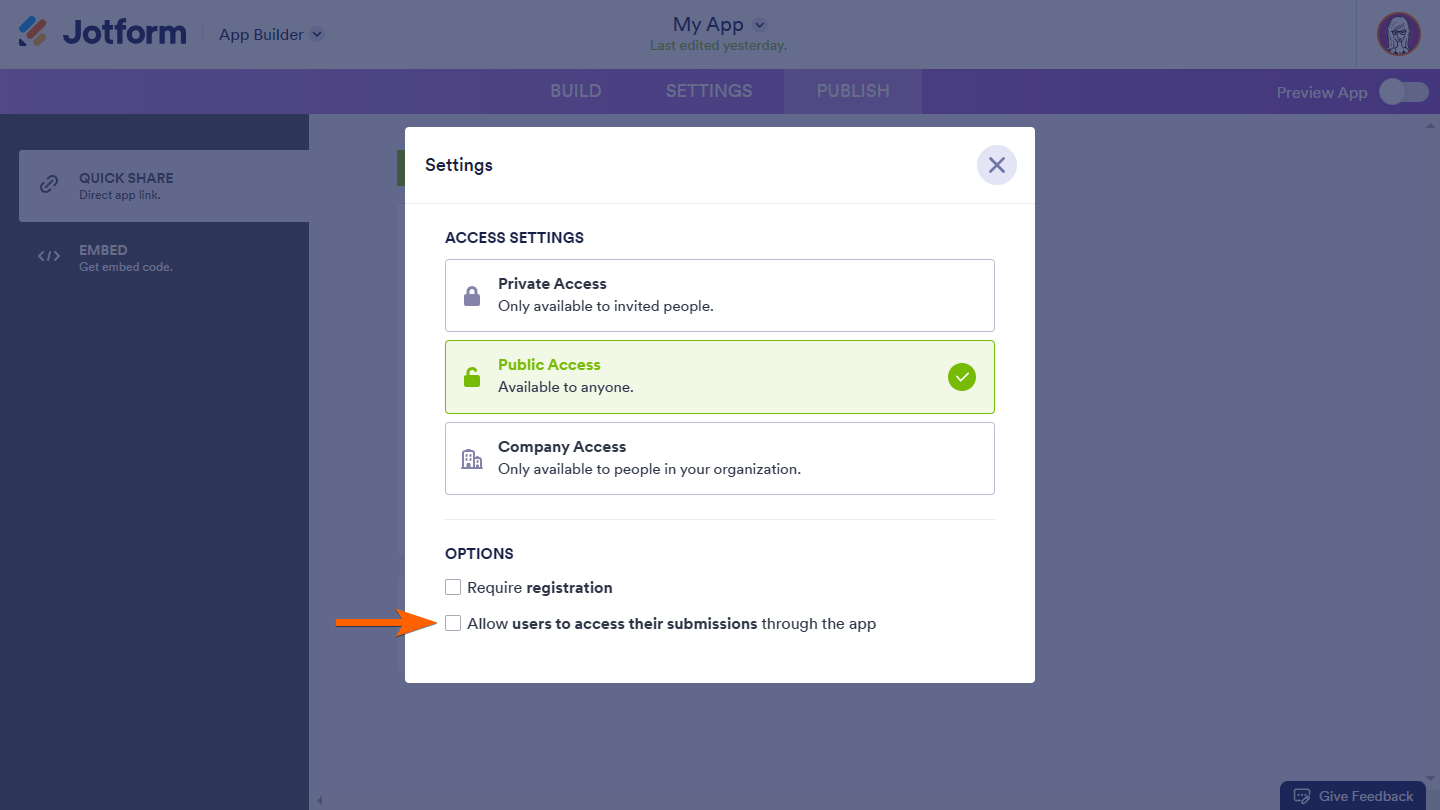Enable the Require registration checkbox
This screenshot has width=1440, height=810.
pos(454,587)
